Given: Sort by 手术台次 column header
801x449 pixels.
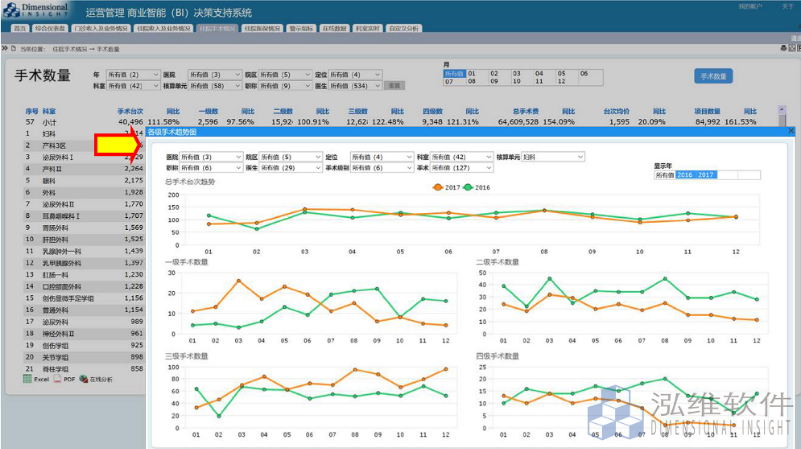Looking at the screenshot, I should point(130,111).
